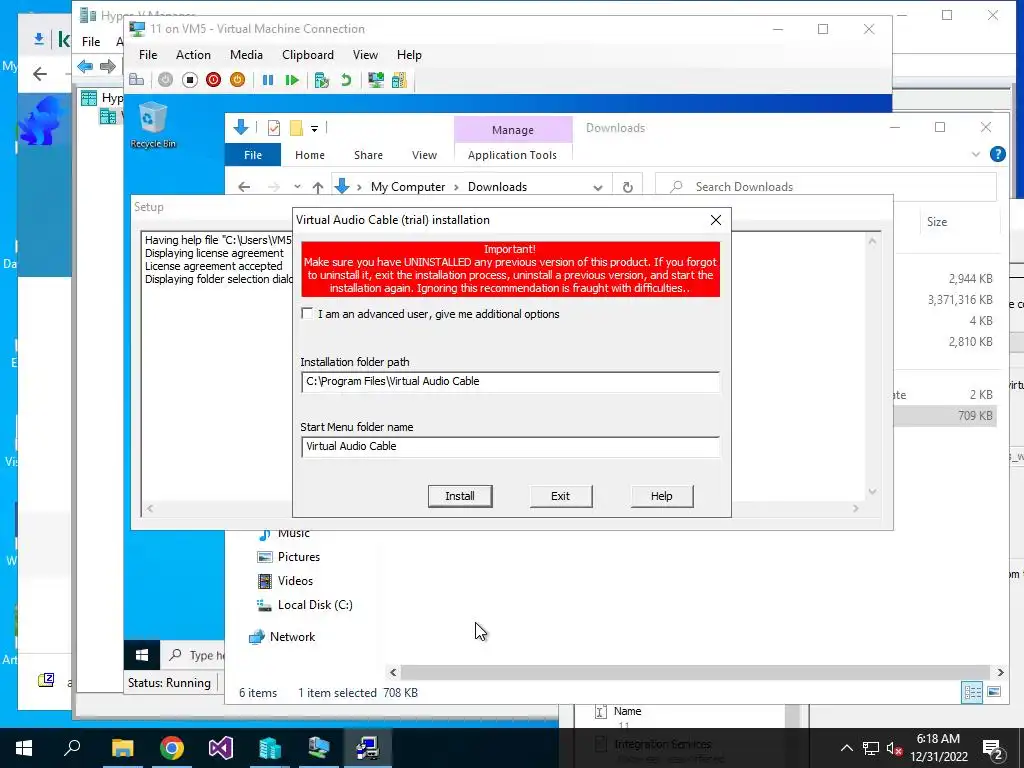Click the Search Downloads field
This screenshot has height=768, width=1024.
[x=825, y=187]
